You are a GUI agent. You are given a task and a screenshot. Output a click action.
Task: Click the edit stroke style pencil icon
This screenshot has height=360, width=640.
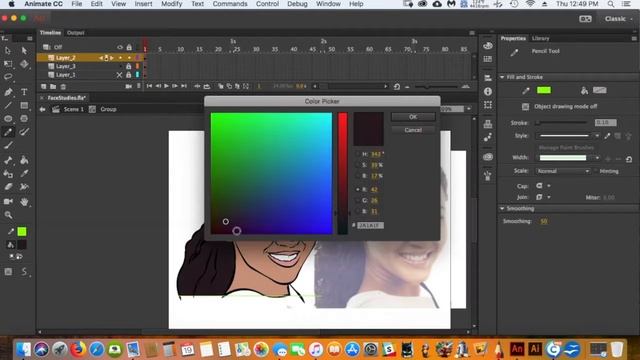607,136
